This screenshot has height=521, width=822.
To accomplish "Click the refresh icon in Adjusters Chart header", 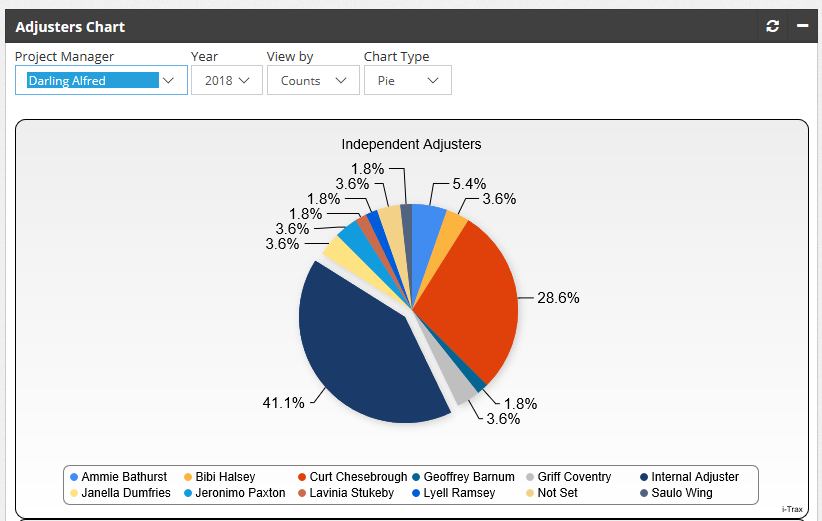I will pyautogui.click(x=772, y=27).
